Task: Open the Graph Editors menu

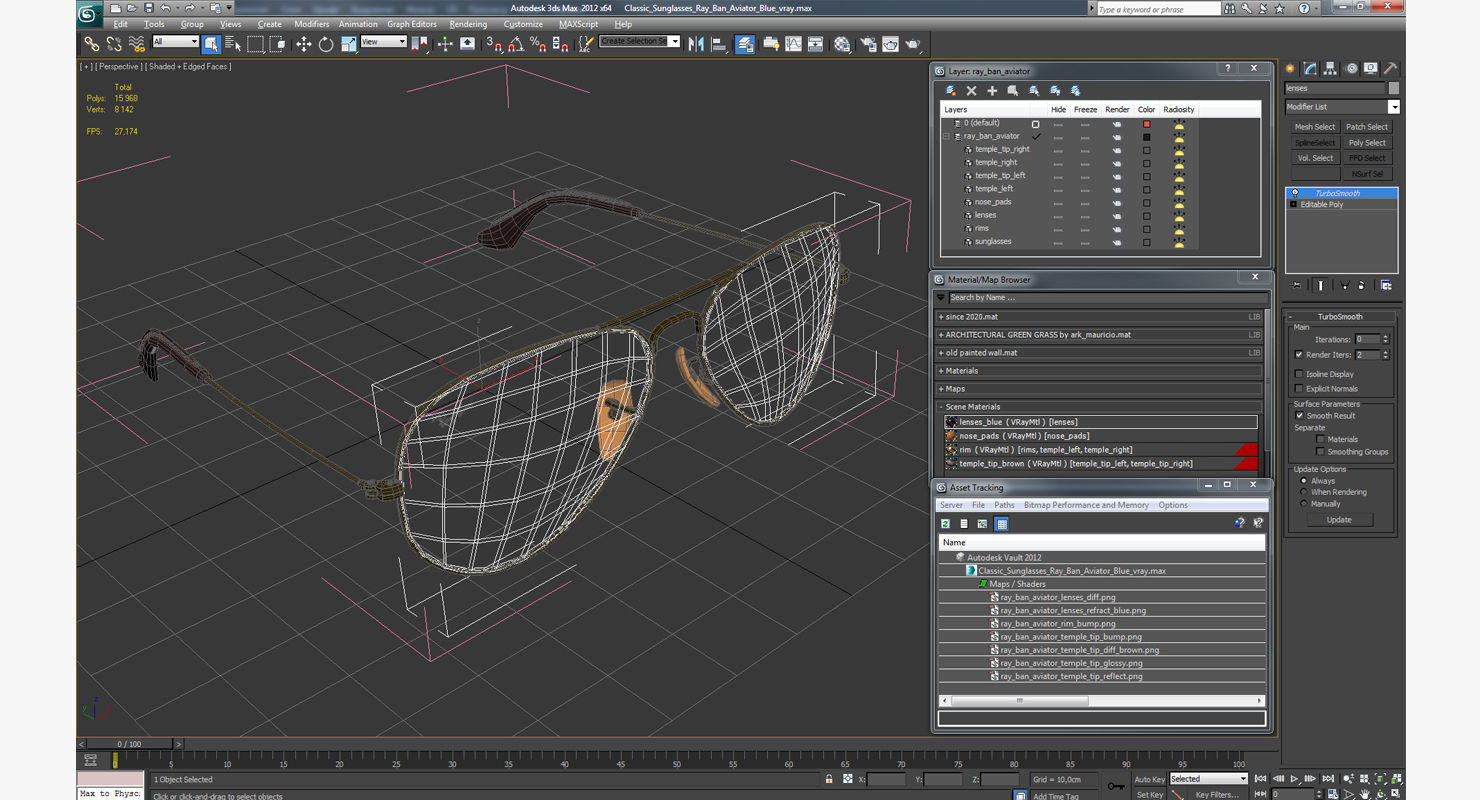Action: pos(412,24)
